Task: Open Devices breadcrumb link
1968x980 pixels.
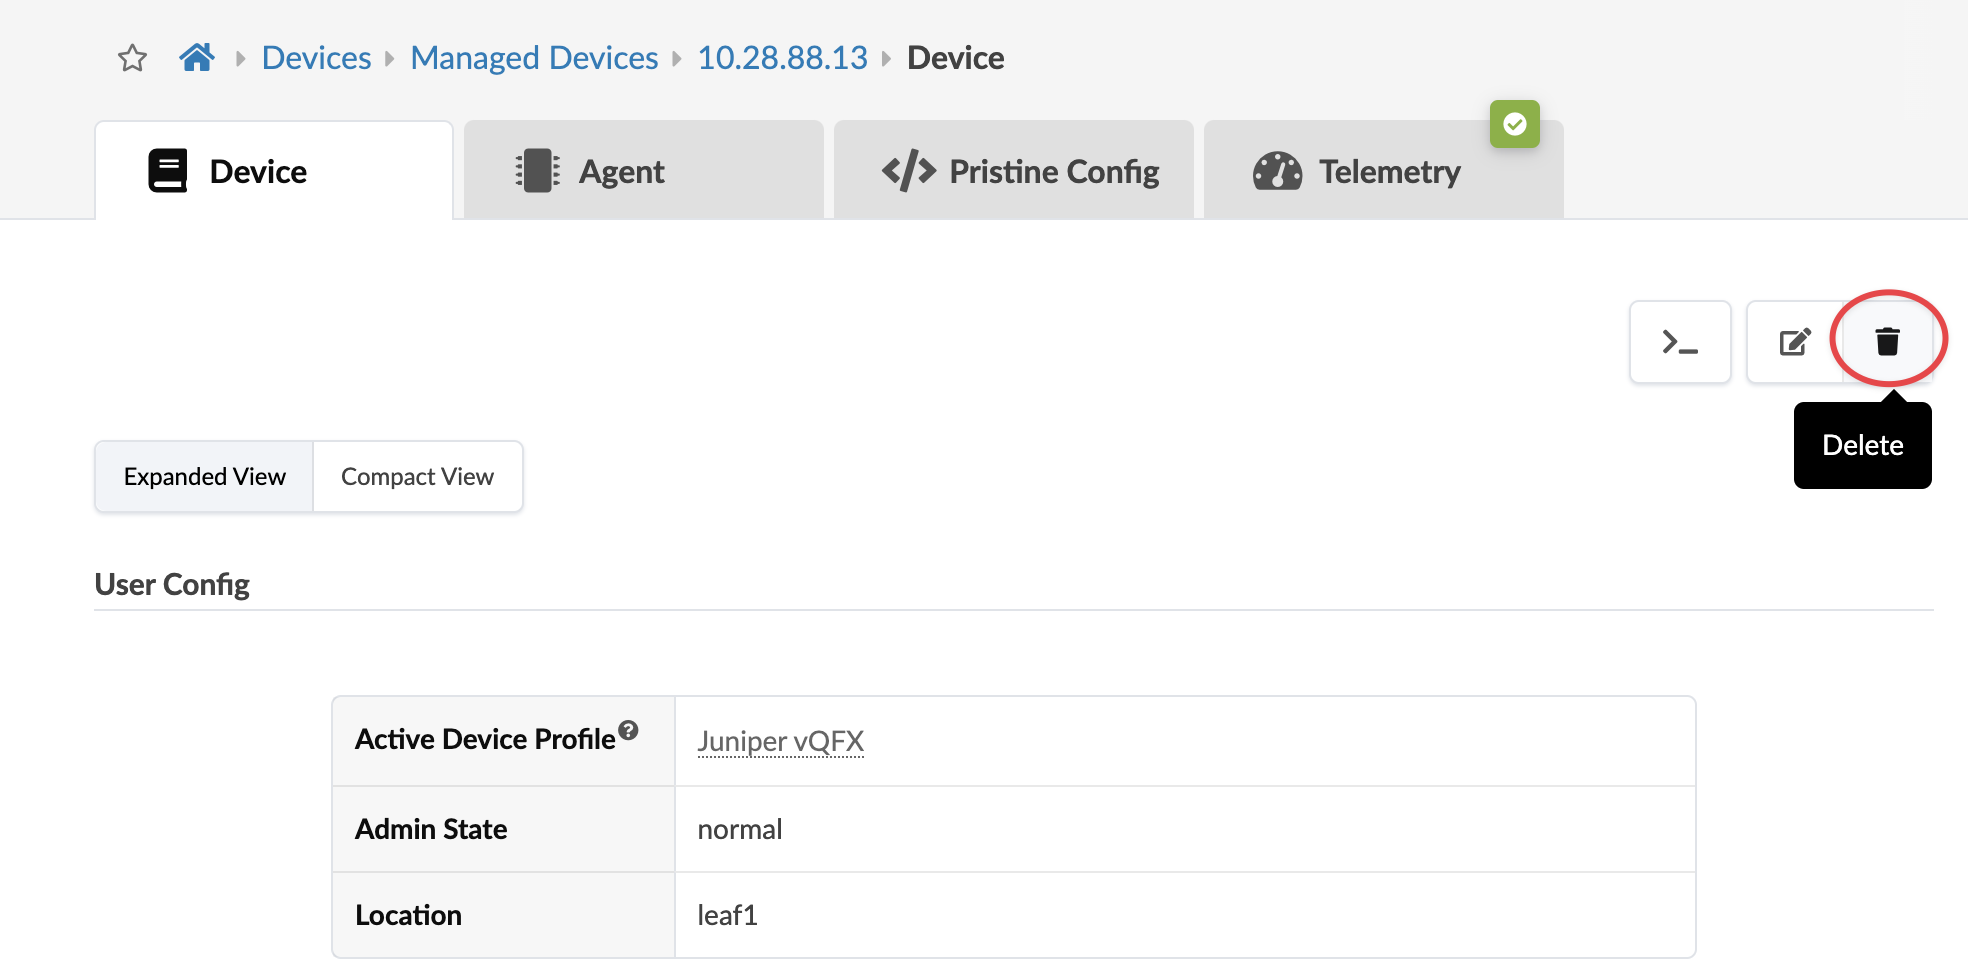Action: tap(316, 58)
